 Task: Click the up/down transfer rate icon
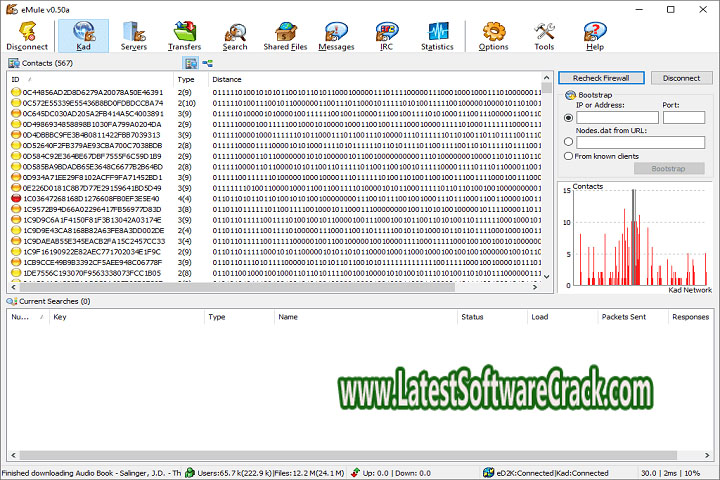point(355,473)
